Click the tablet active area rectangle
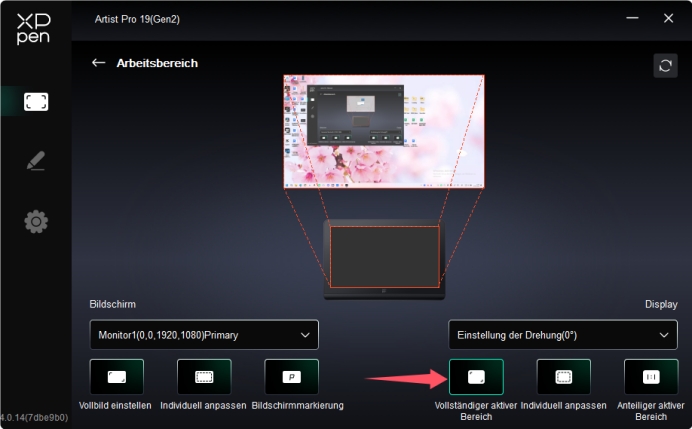The height and width of the screenshot is (429, 692). pyautogui.click(x=384, y=256)
